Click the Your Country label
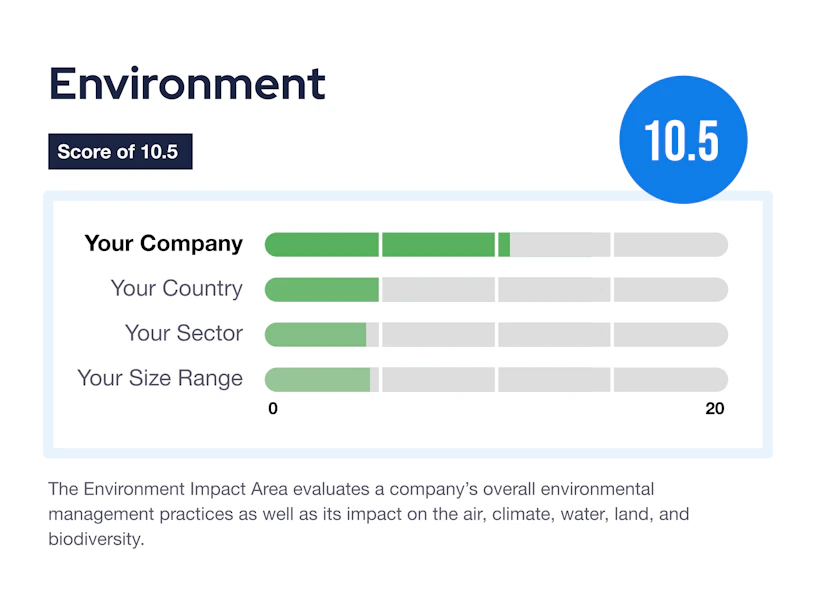 176,288
